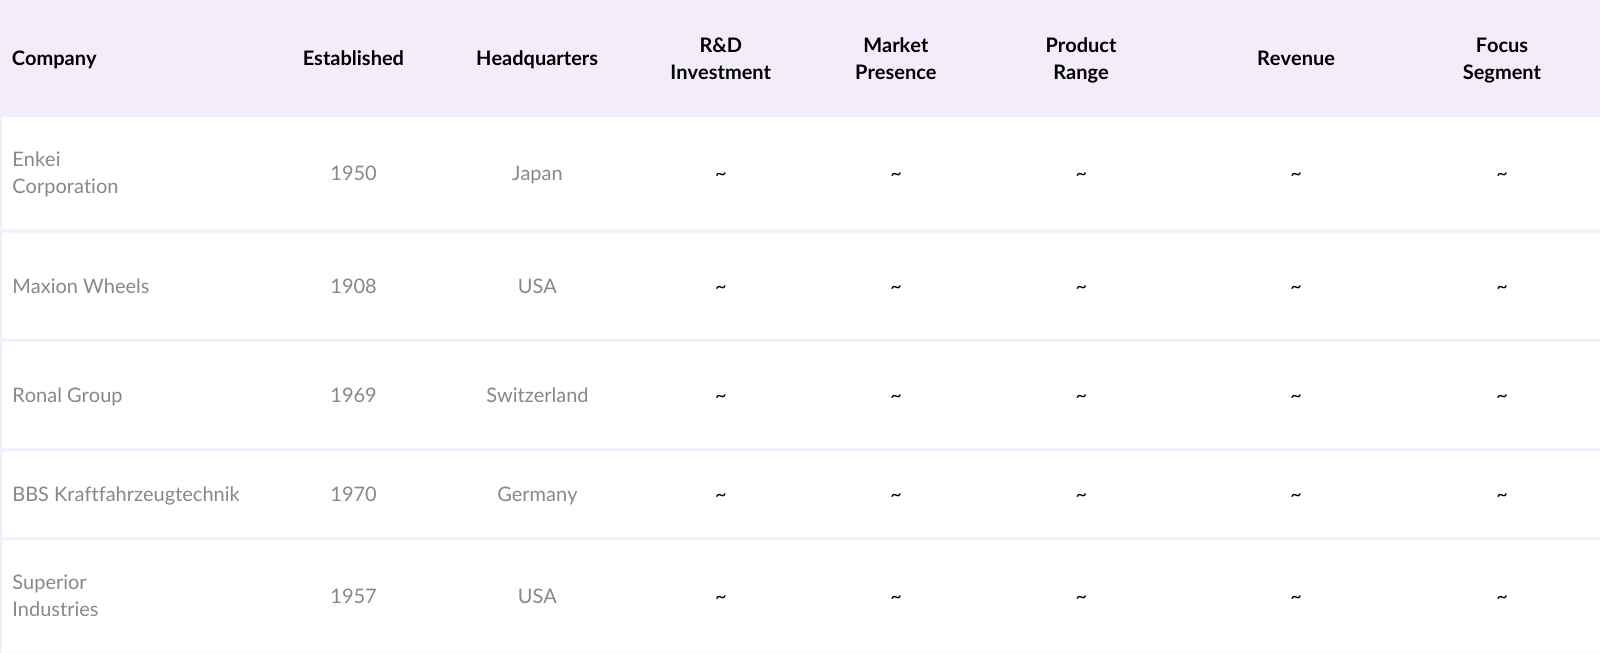Viewport: 1600px width, 653px height.
Task: Select the BBS Kraftfahrzeugtechnik company cell
Action: [x=126, y=494]
